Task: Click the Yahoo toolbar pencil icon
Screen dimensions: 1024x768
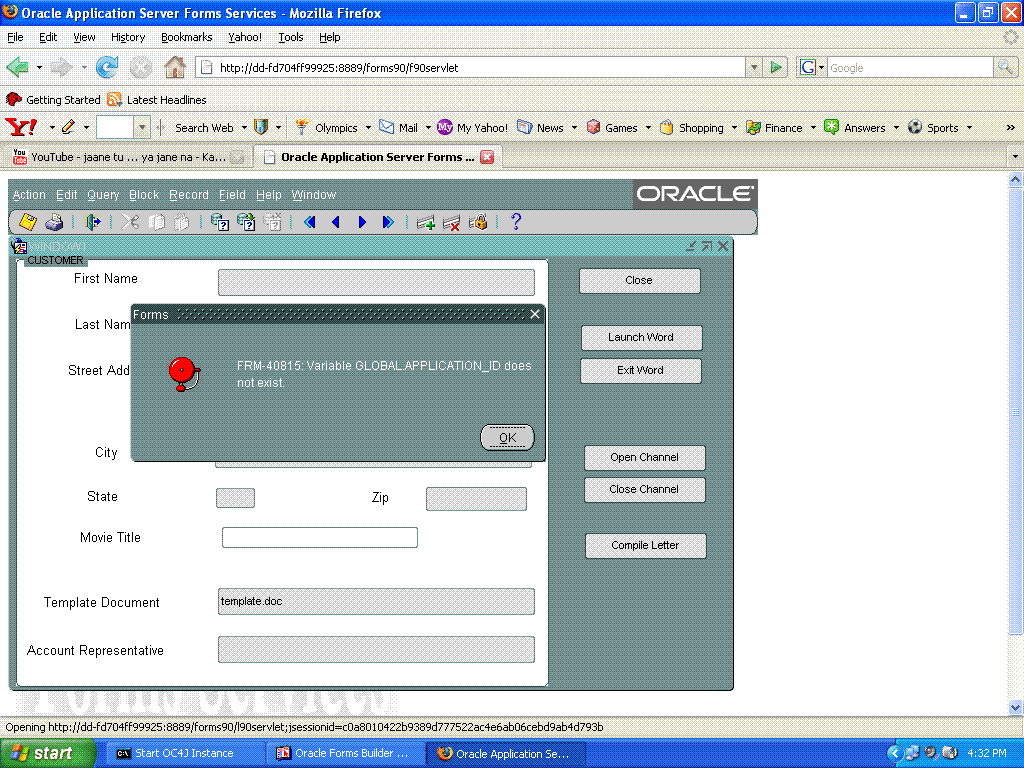Action: click(68, 127)
